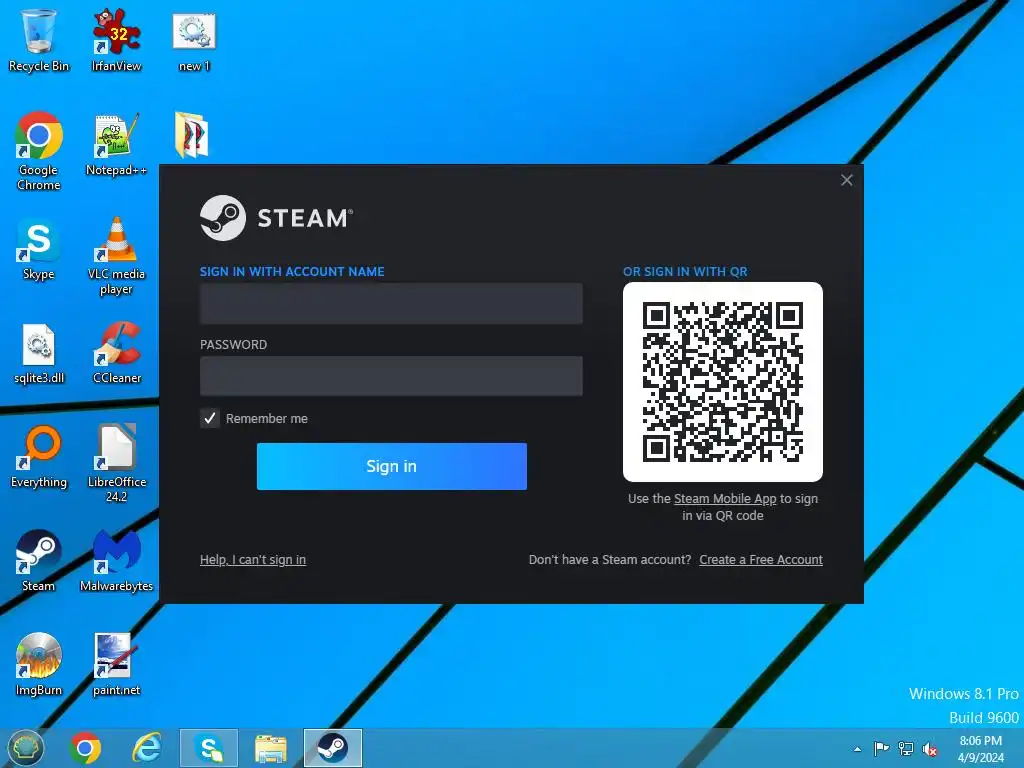Click the Create a Free Account link

coord(761,560)
